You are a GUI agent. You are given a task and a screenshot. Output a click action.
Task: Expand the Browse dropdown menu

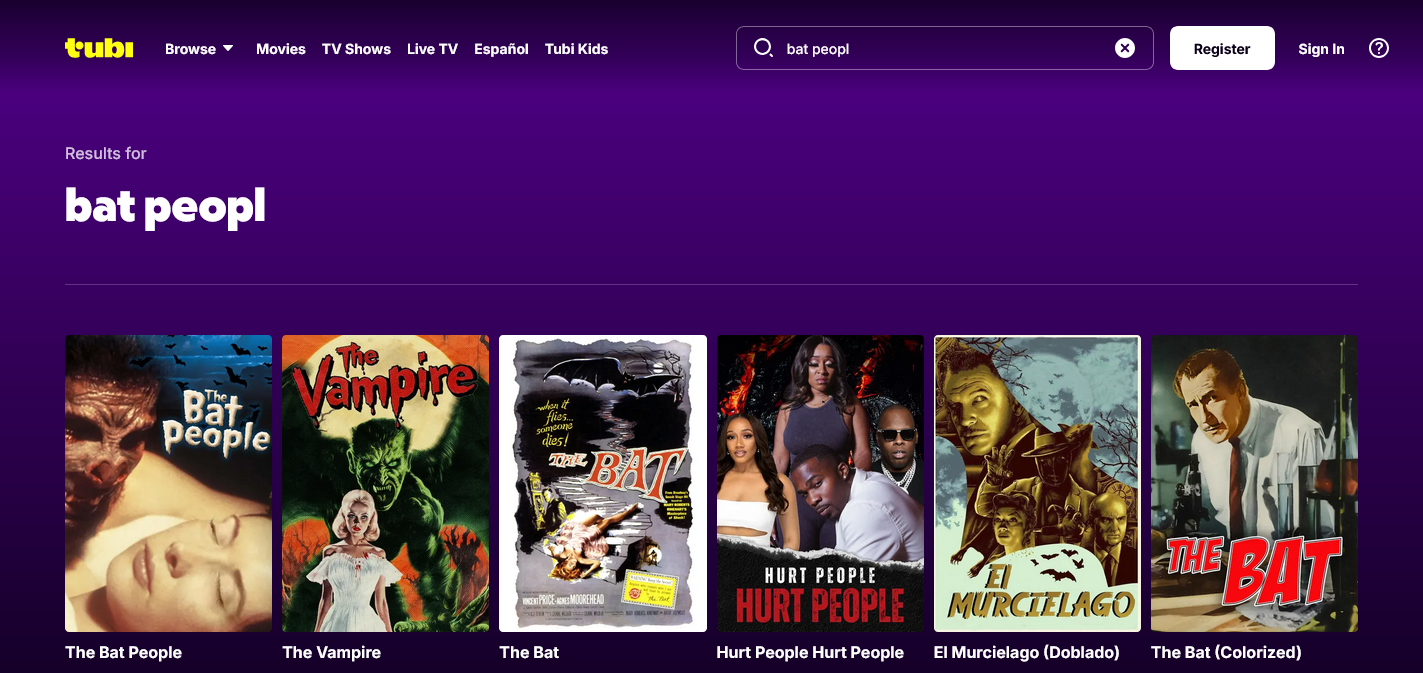[x=199, y=49]
